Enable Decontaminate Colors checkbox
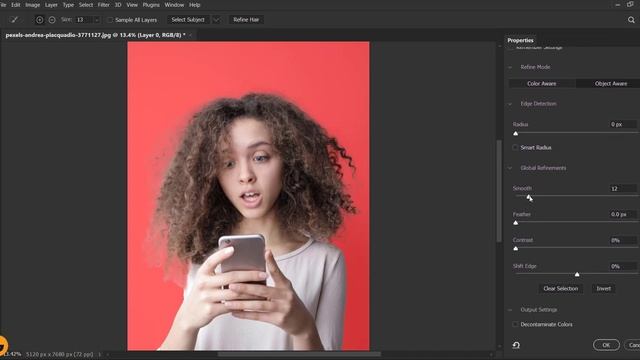This screenshot has width=640, height=360. click(516, 324)
